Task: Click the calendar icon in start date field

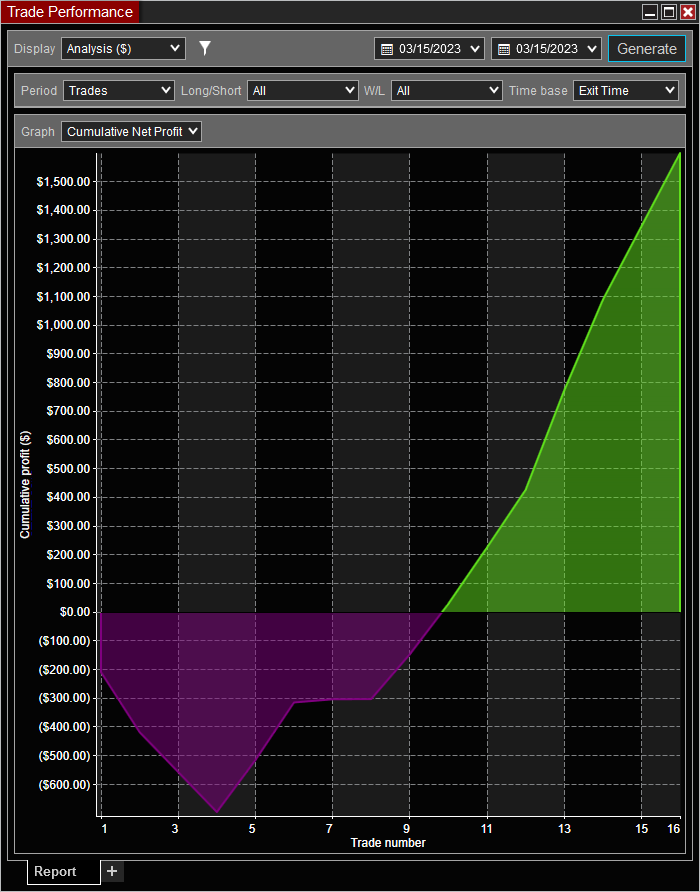Action: point(387,49)
